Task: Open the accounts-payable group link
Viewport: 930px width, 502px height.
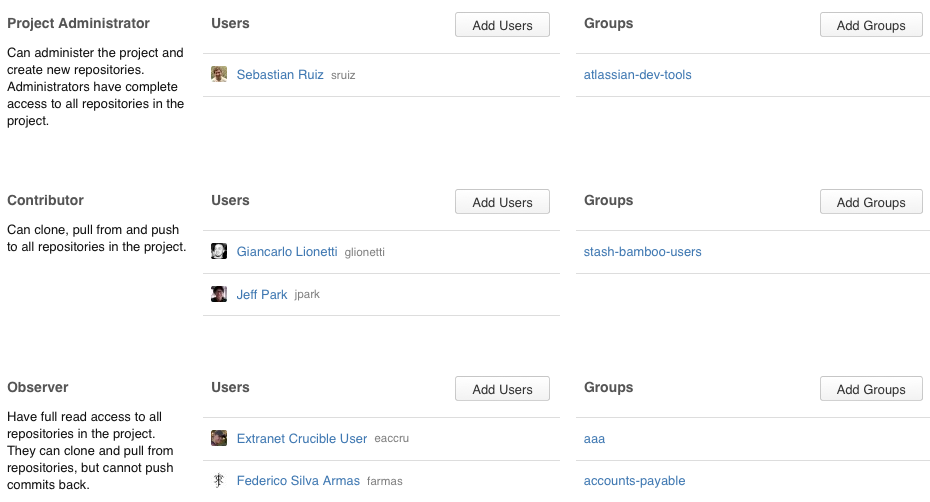Action: click(x=635, y=481)
